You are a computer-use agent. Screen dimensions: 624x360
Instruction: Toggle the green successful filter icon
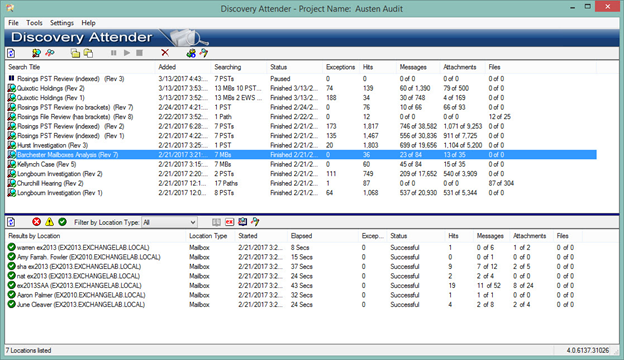point(62,222)
